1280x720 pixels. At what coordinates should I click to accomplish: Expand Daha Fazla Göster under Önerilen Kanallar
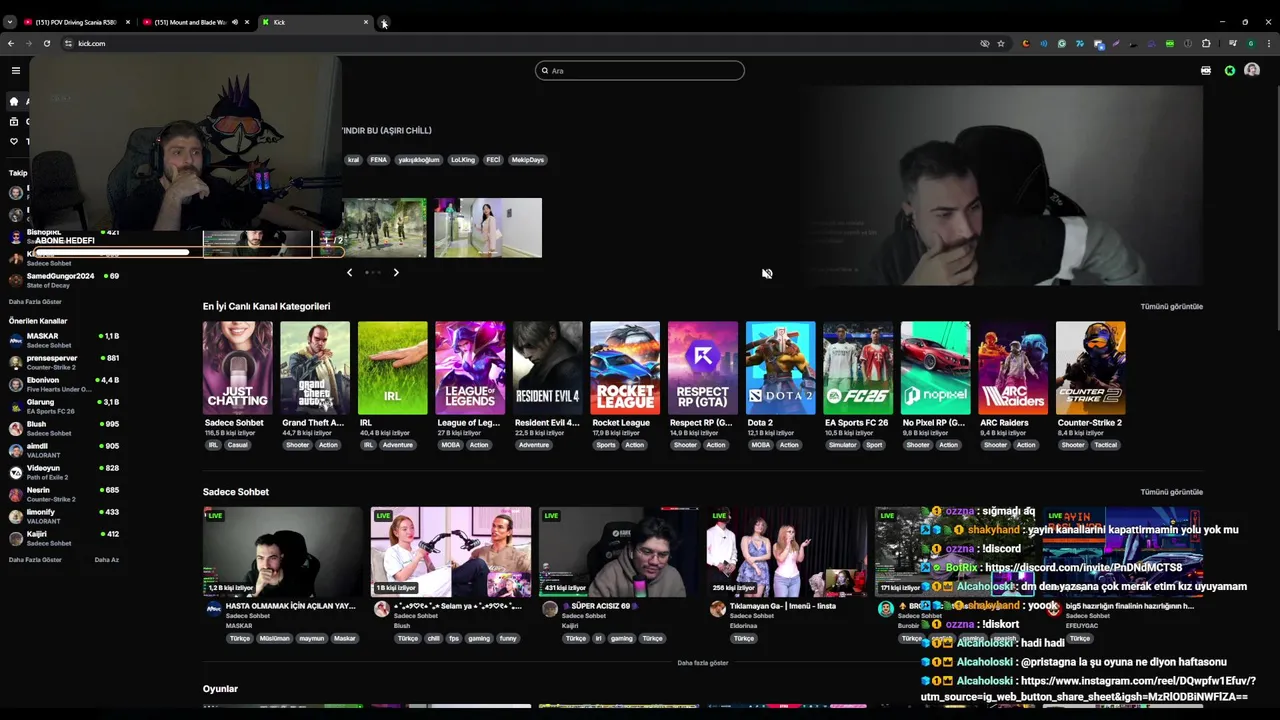pyautogui.click(x=35, y=560)
